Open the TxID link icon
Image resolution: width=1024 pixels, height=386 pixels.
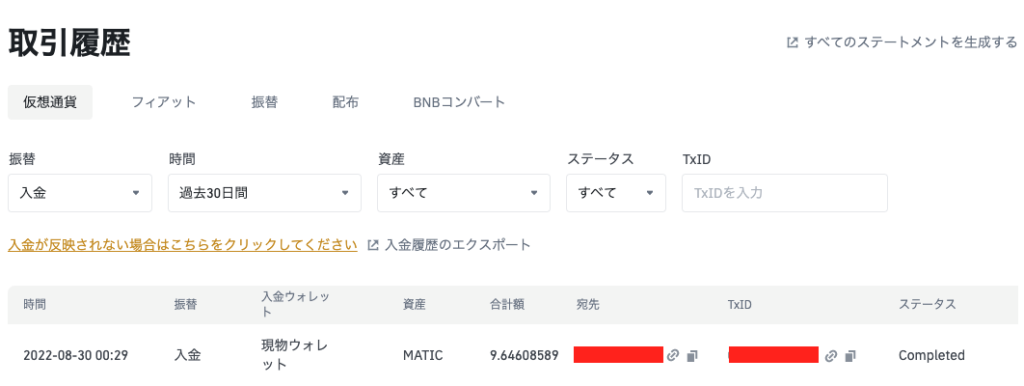[x=831, y=356]
